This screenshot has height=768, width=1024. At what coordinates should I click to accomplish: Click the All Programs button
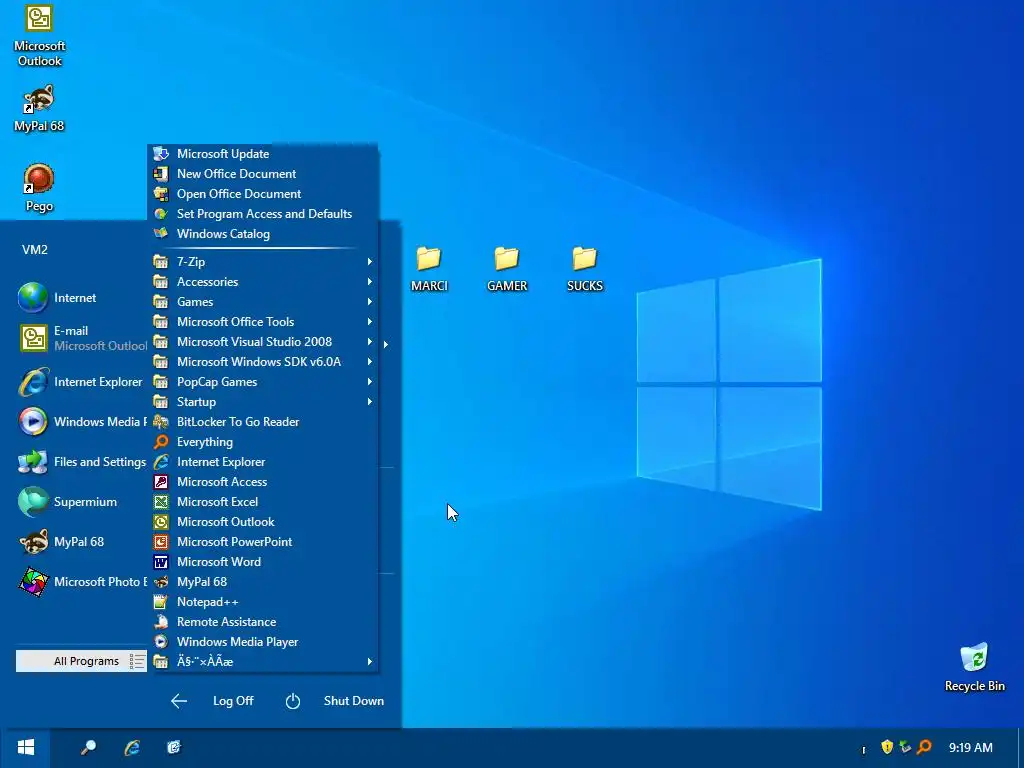82,661
